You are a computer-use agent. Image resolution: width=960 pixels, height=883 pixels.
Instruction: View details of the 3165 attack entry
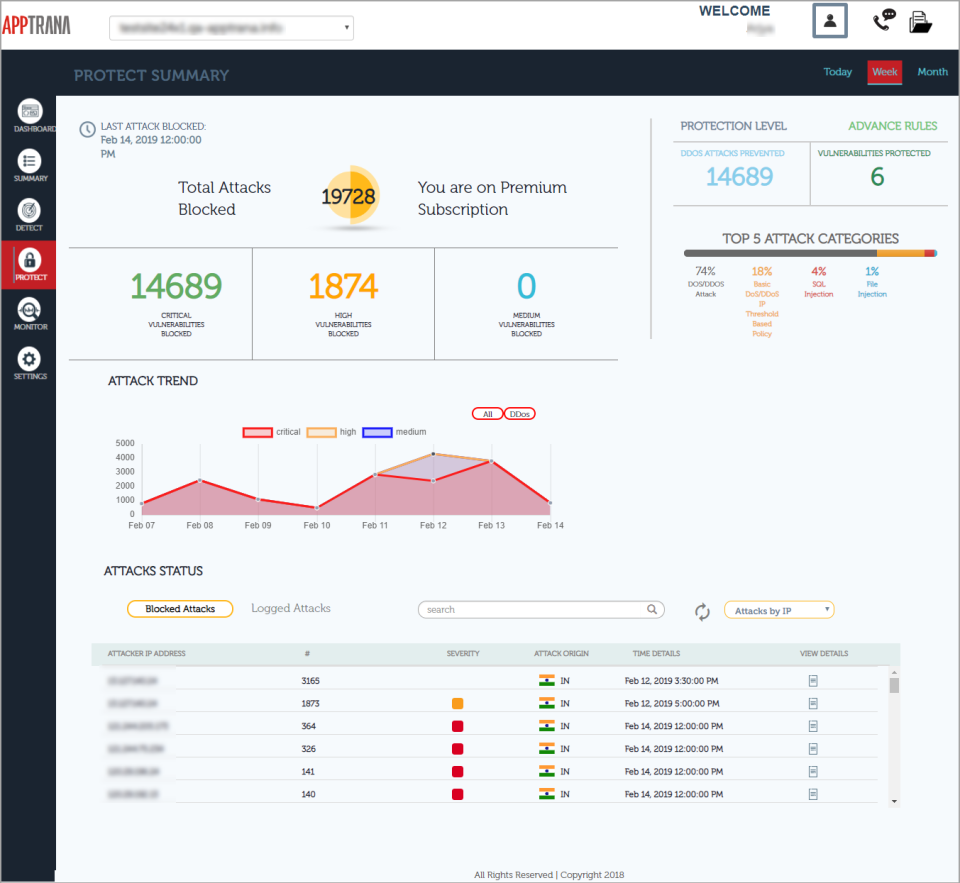(x=813, y=680)
